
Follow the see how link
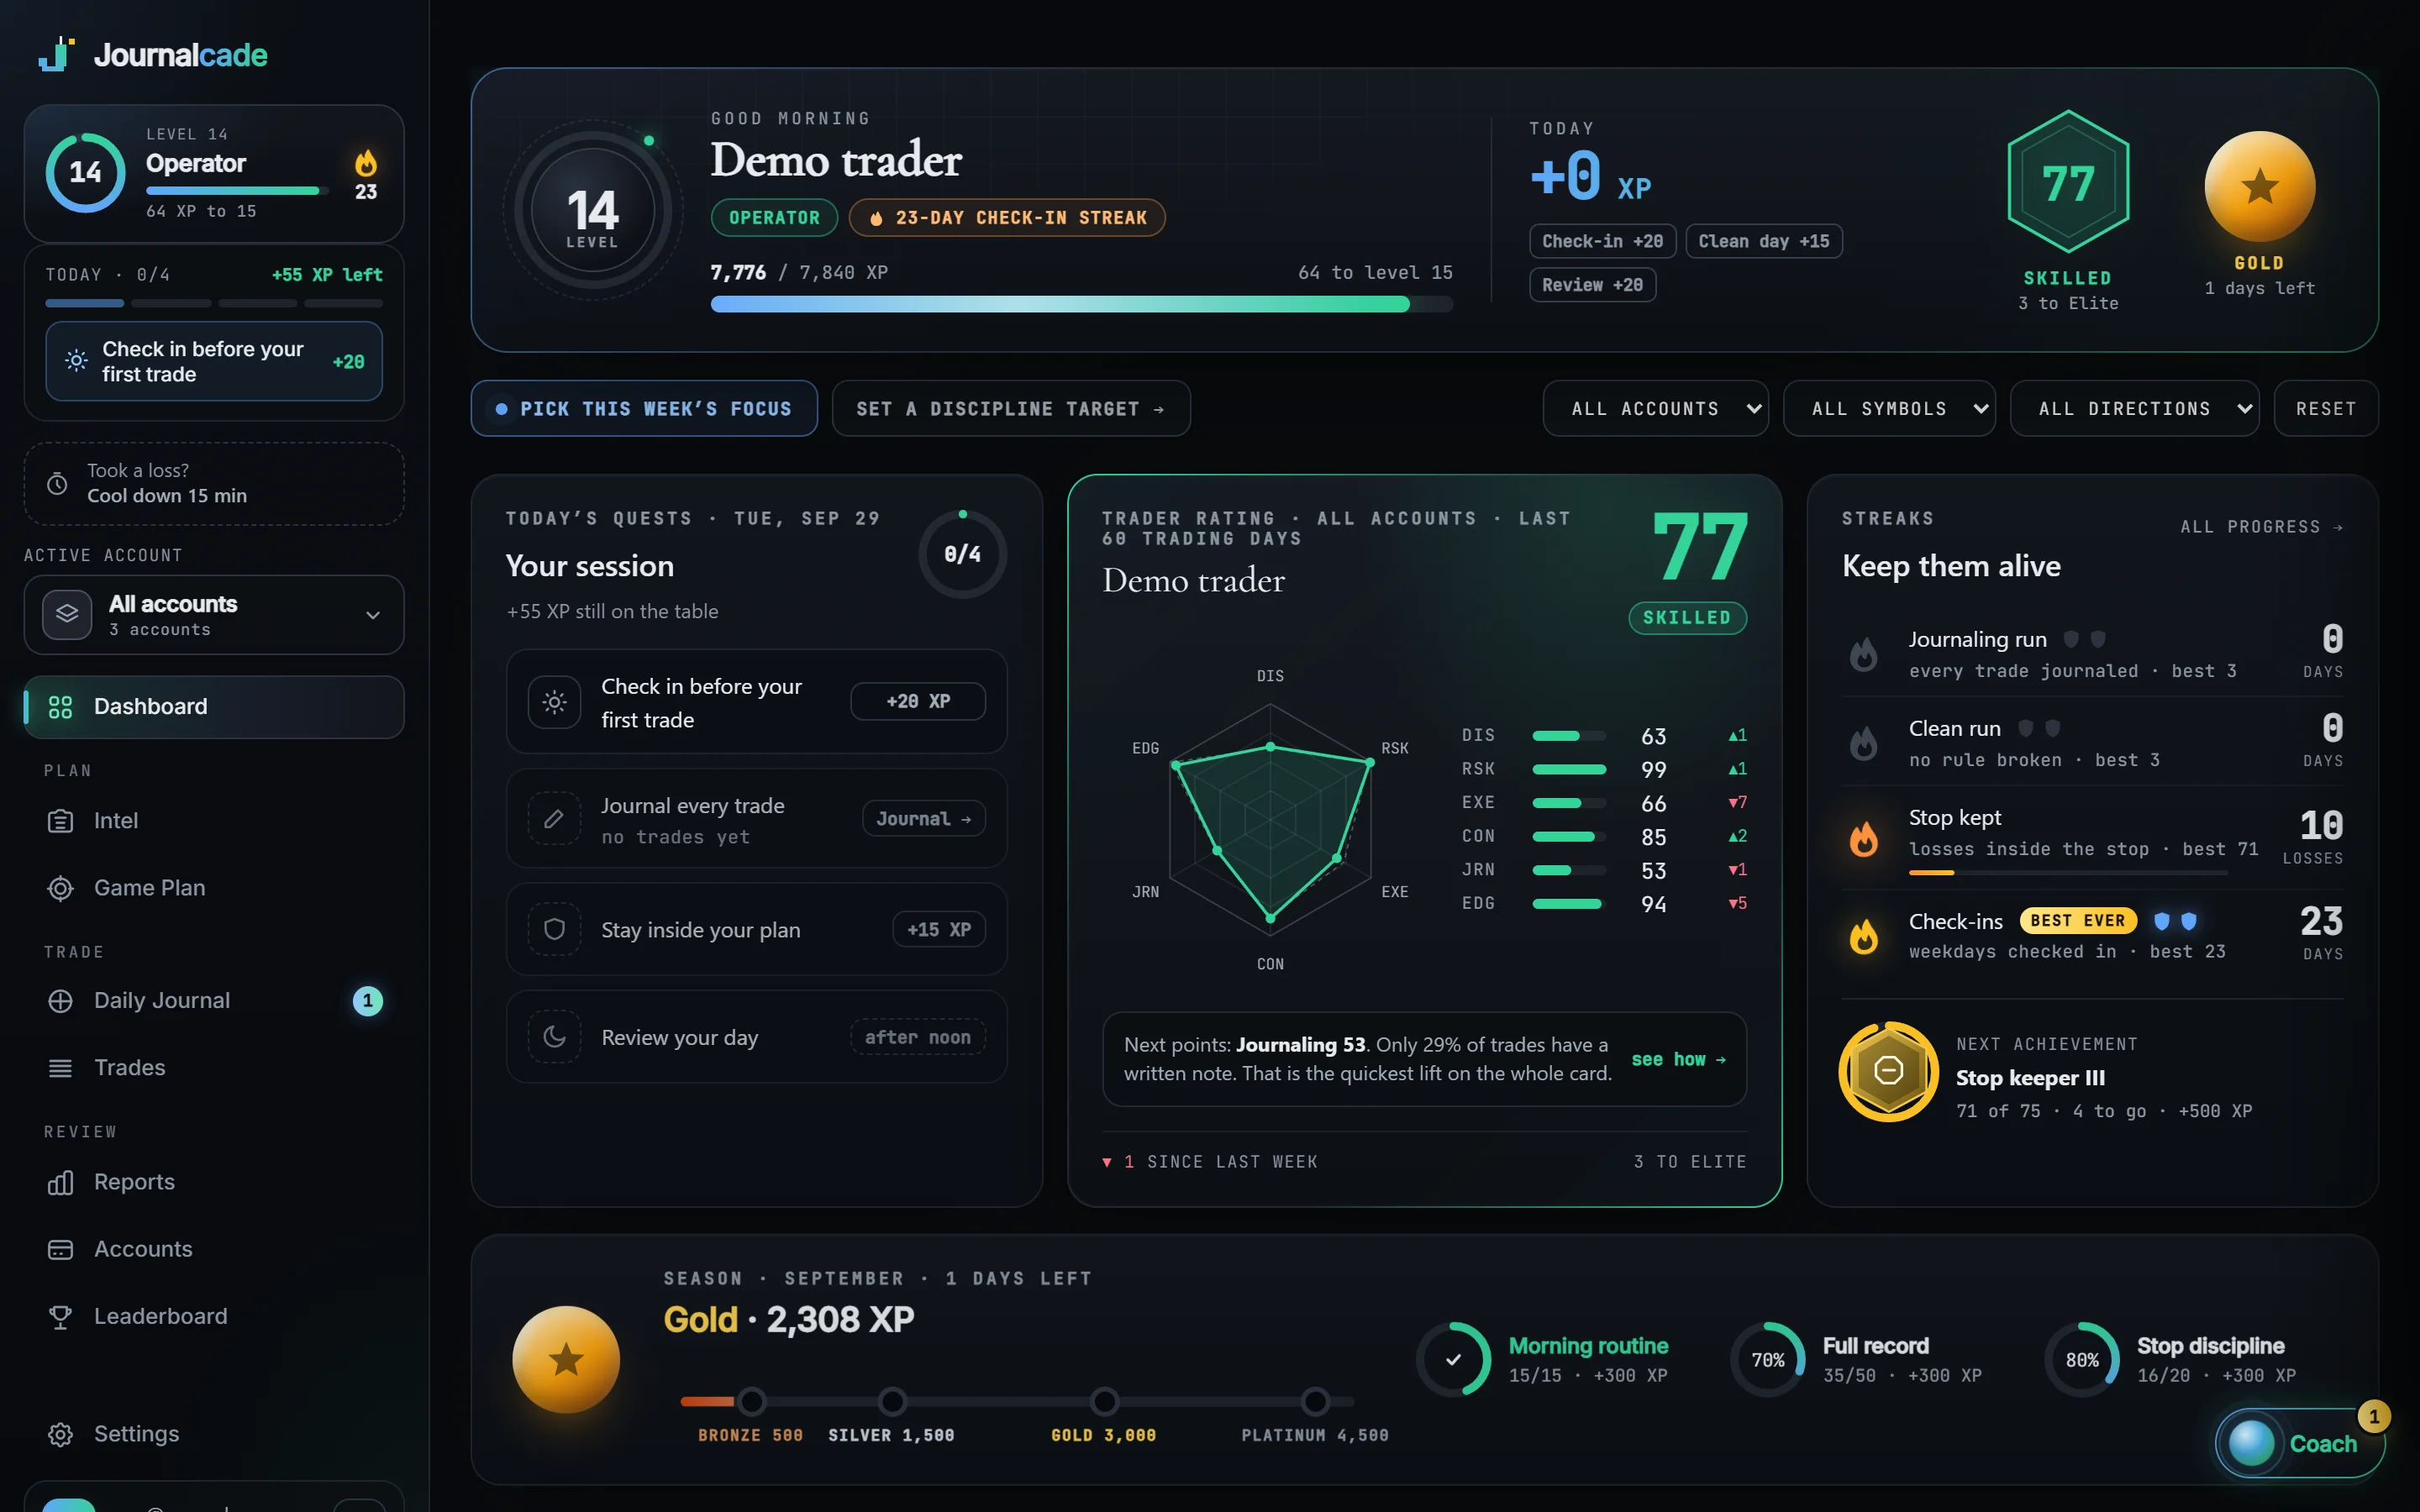(1678, 1059)
